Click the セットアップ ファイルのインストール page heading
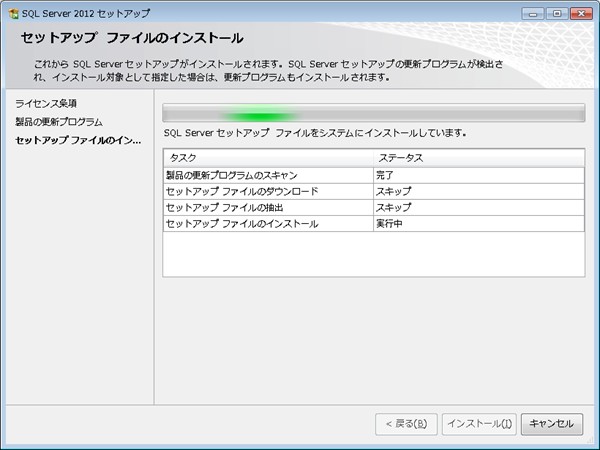Image resolution: width=600 pixels, height=450 pixels. (132, 38)
